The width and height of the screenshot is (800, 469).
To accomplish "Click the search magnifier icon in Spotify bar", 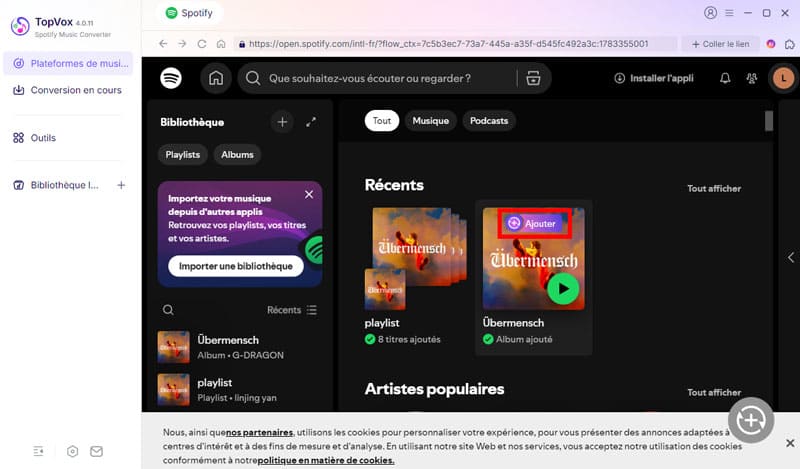I will [x=253, y=78].
